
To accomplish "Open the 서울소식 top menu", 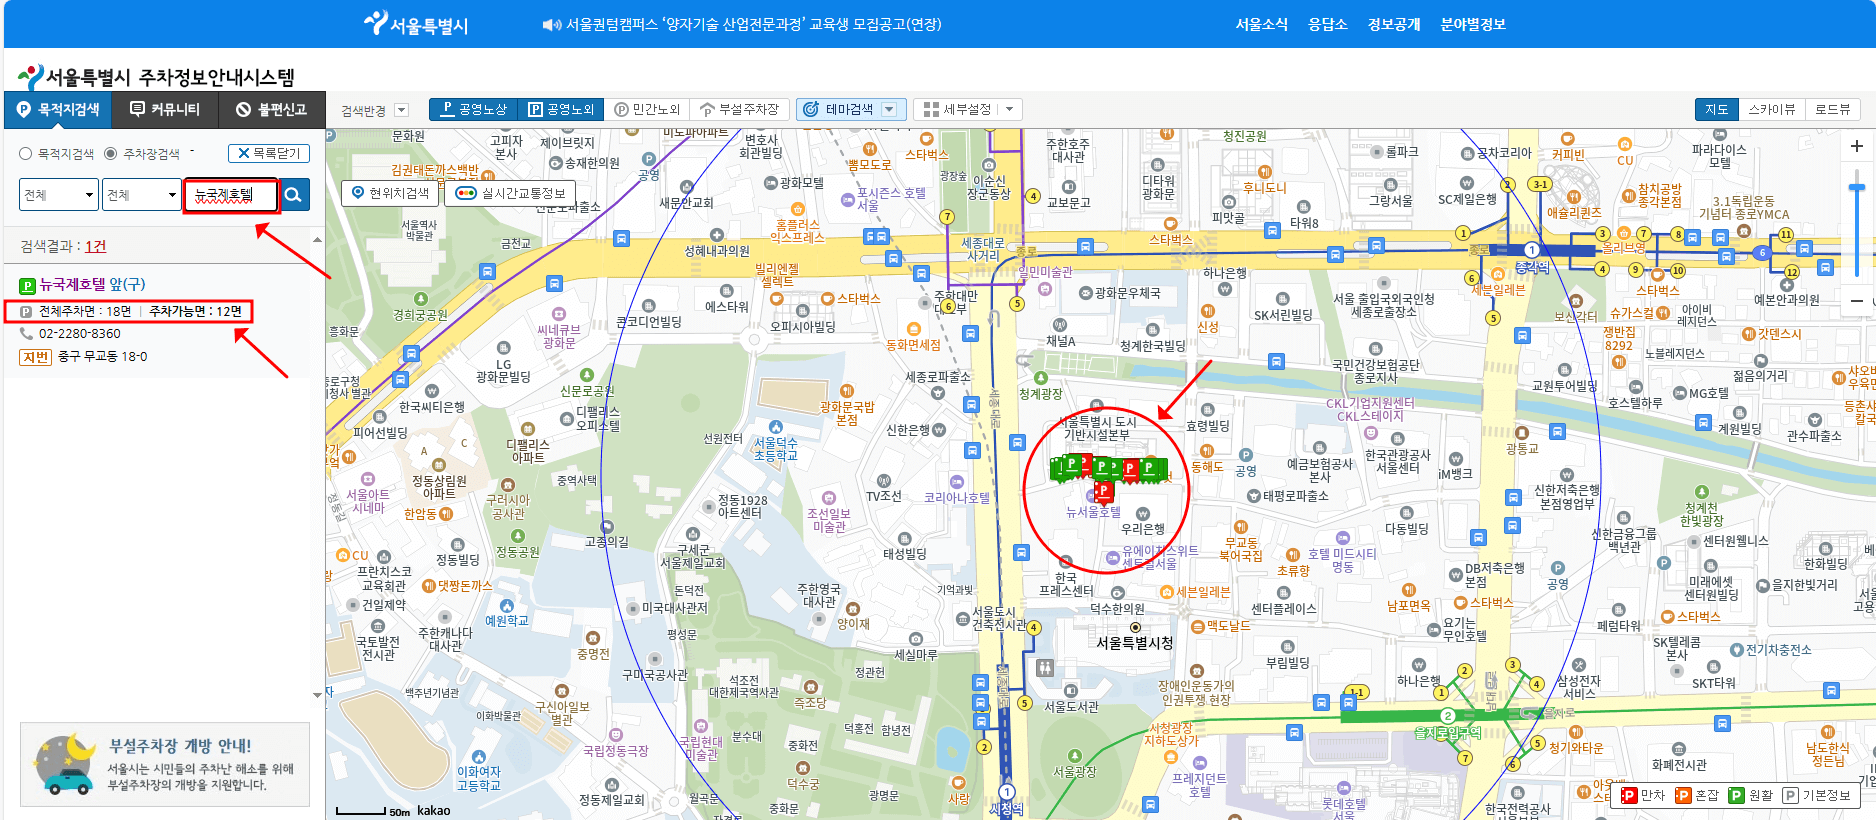I will pos(1262,25).
